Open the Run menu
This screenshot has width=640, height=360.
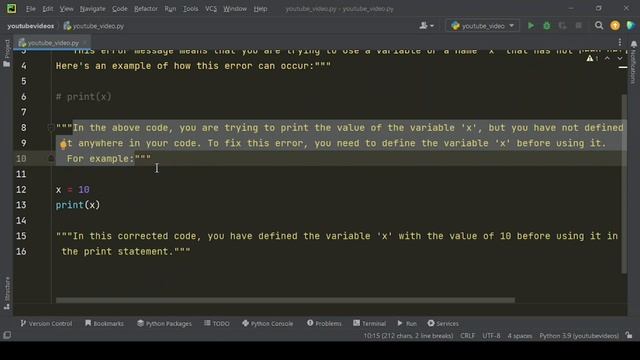point(170,9)
